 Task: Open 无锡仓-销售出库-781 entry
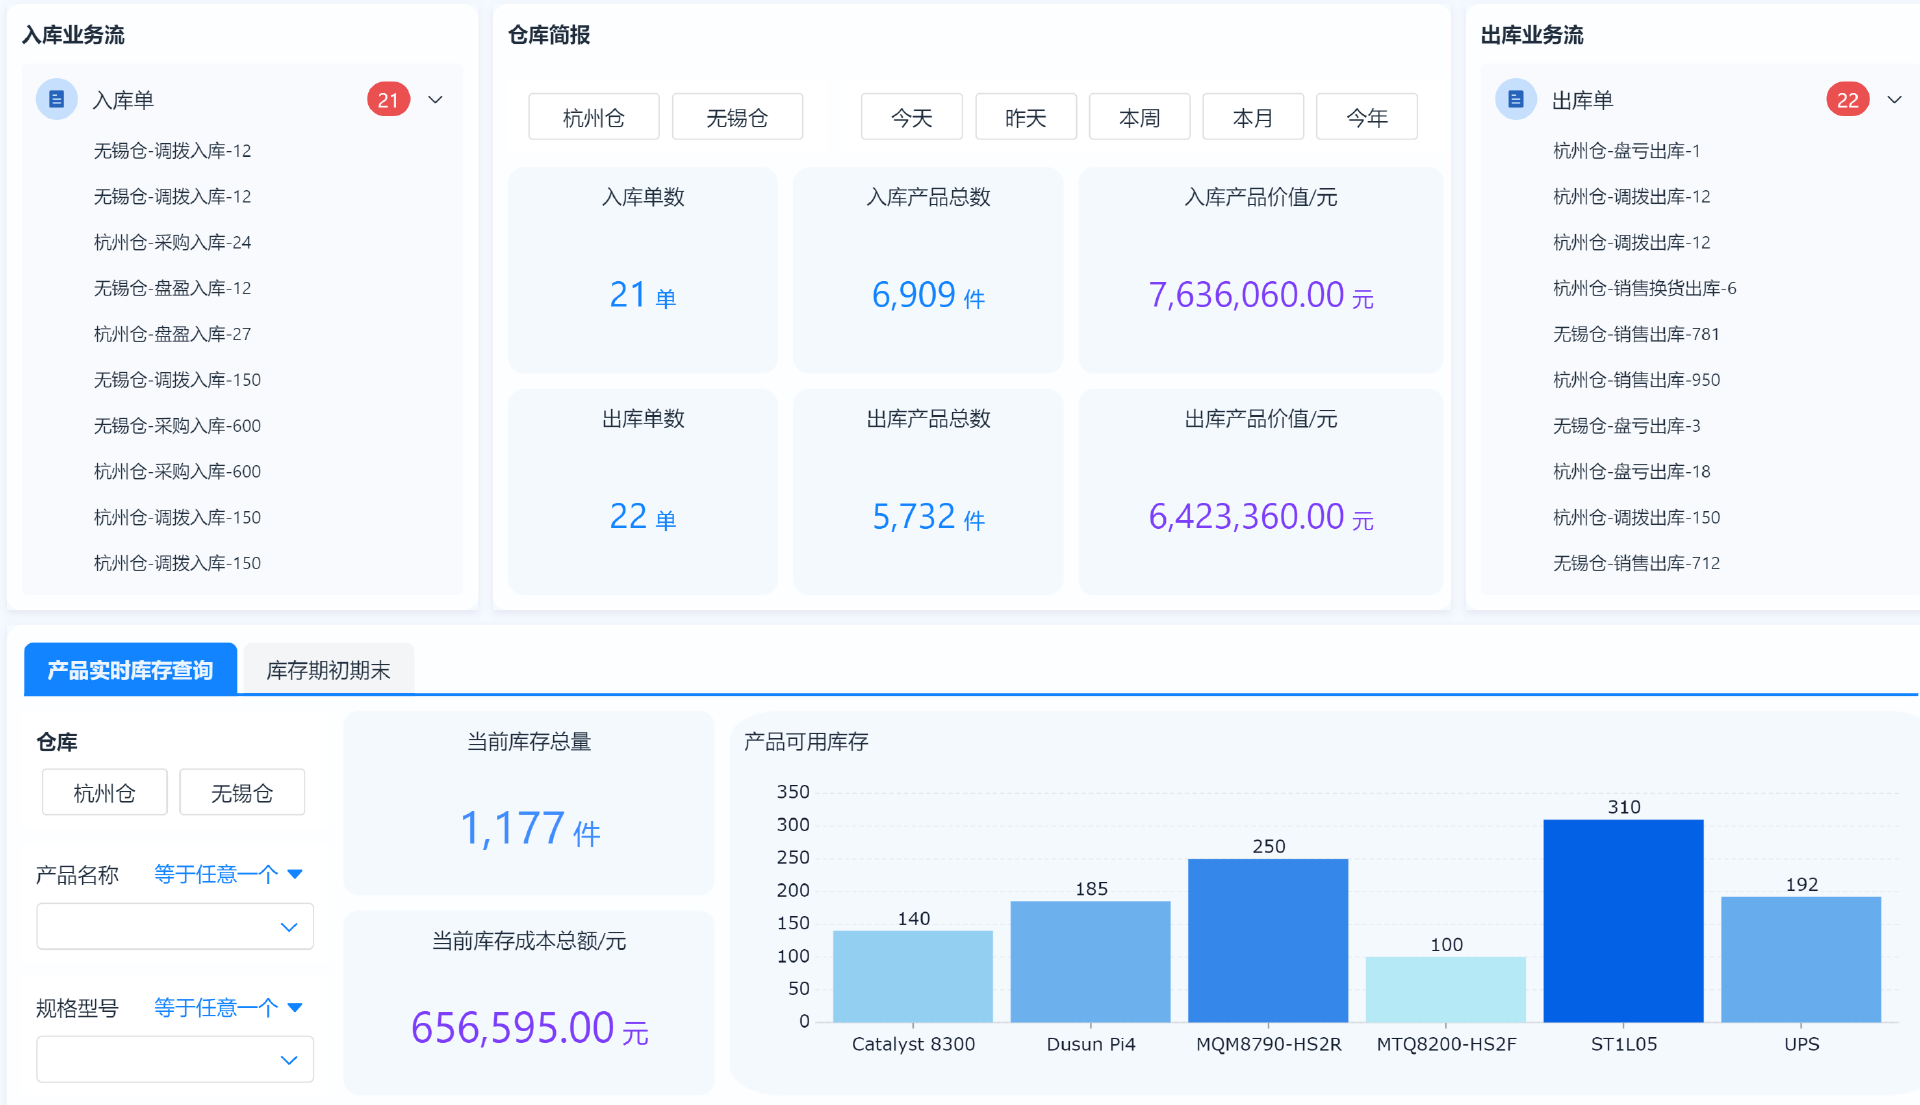click(x=1635, y=334)
